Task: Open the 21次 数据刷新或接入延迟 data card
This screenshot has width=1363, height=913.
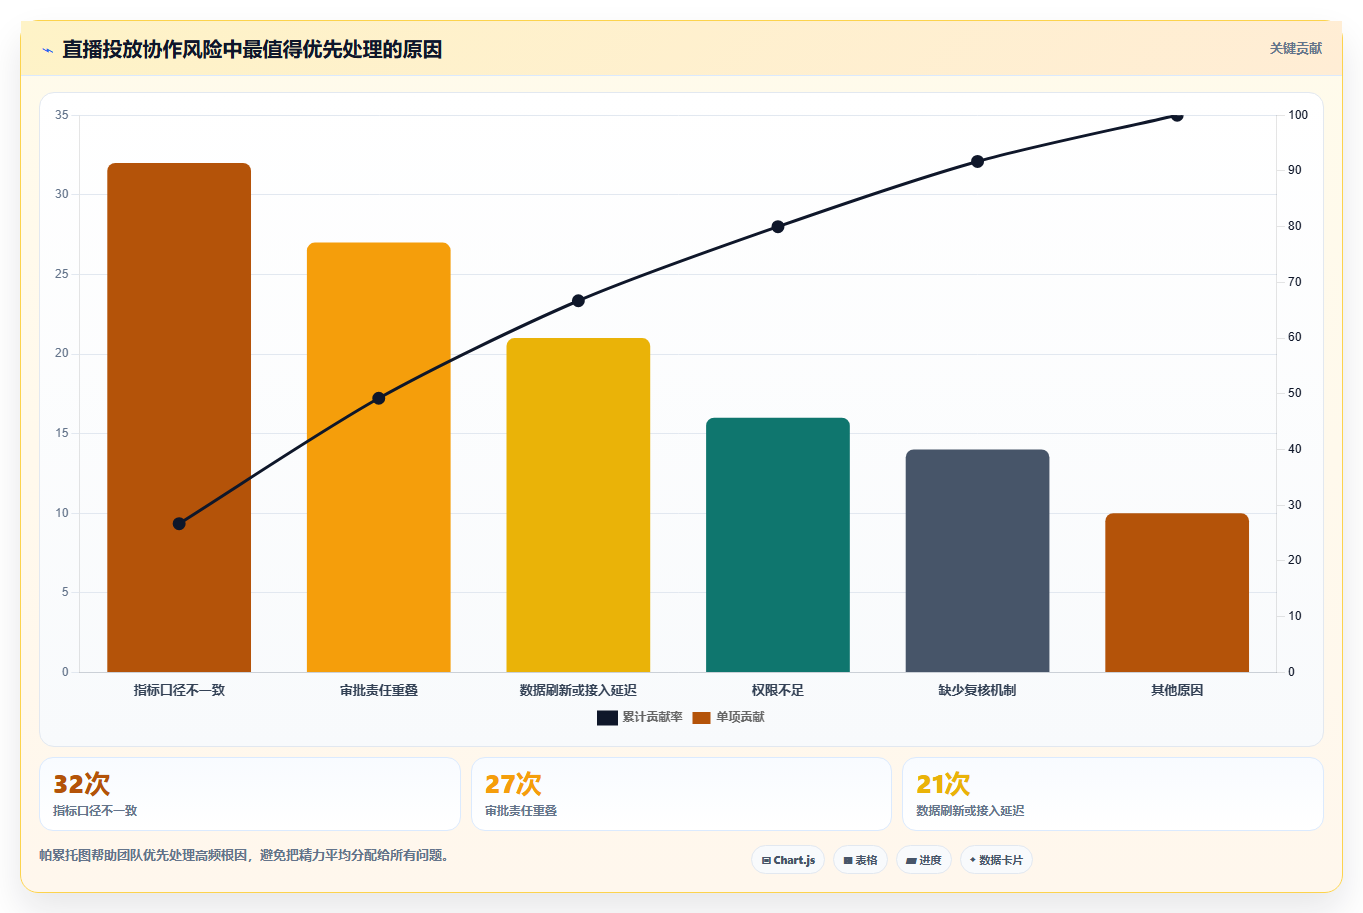Action: [x=1113, y=794]
